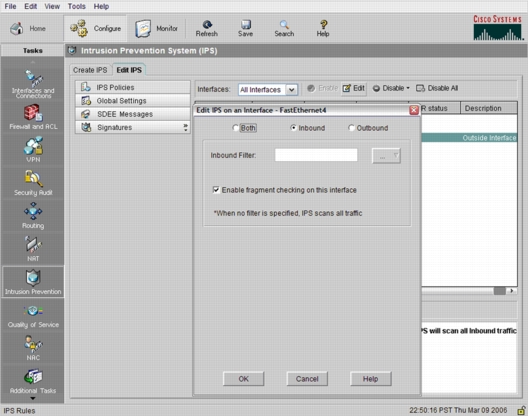Click the horizontal scrollbar thumb
Image resolution: width=530 pixels, height=418 pixels.
pos(500,291)
